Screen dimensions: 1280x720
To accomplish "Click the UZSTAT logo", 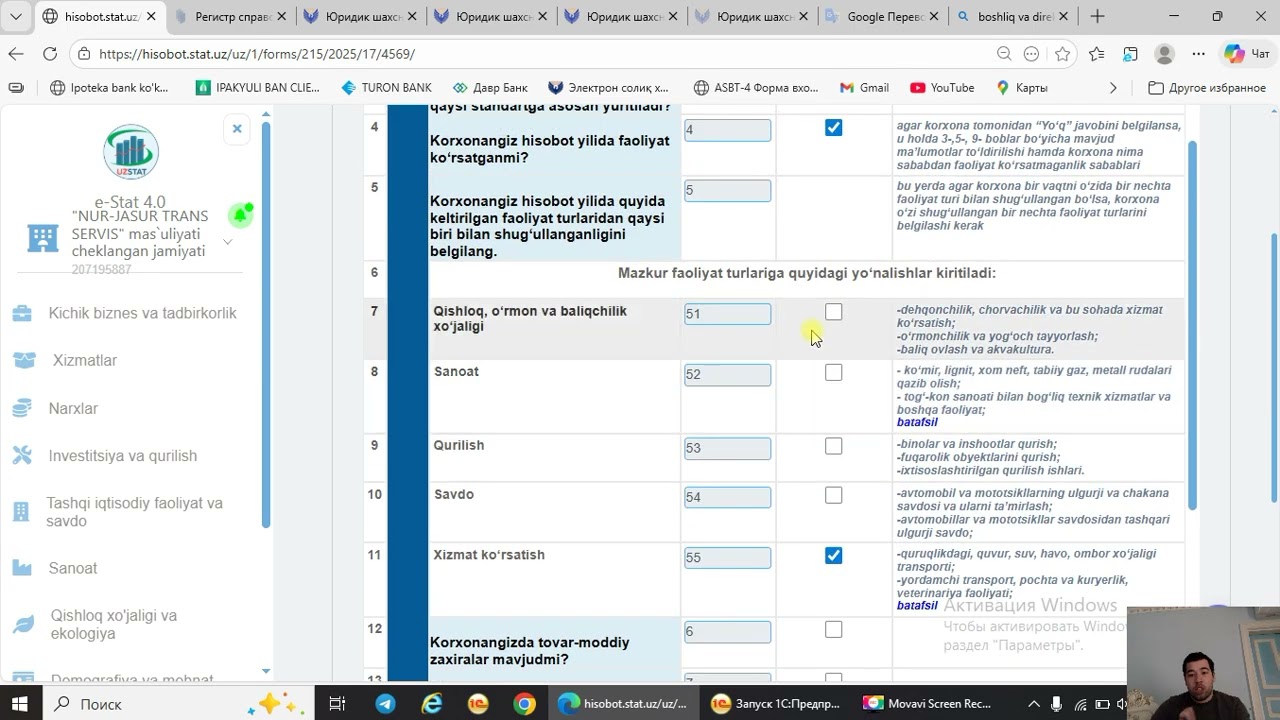I will coord(131,152).
